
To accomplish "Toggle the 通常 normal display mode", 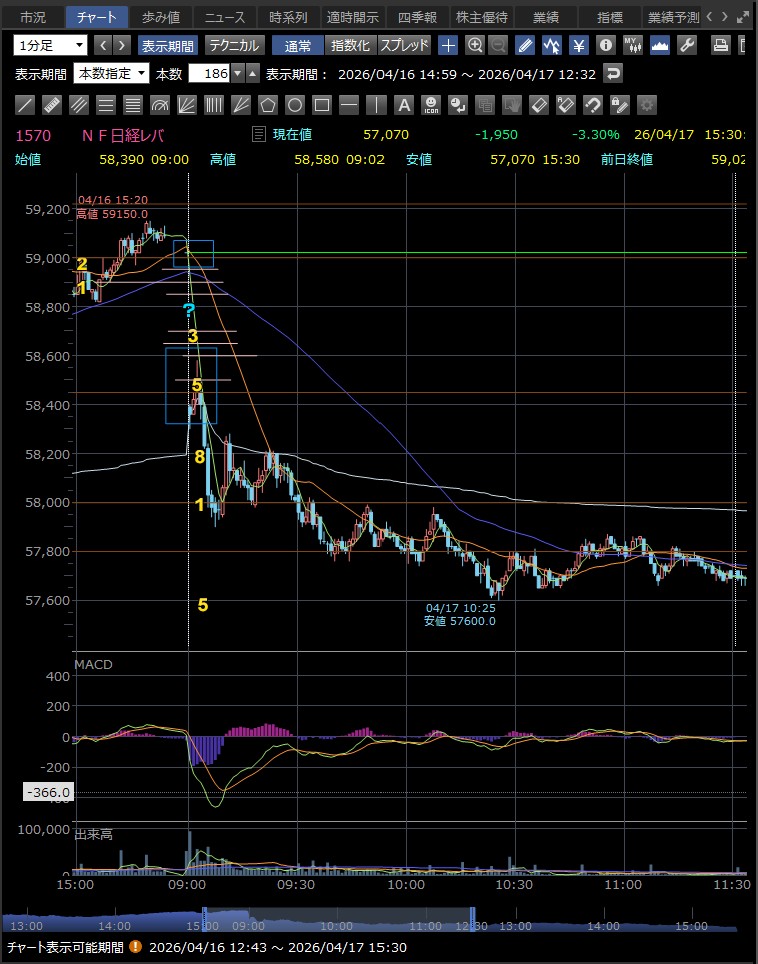I will (x=298, y=45).
